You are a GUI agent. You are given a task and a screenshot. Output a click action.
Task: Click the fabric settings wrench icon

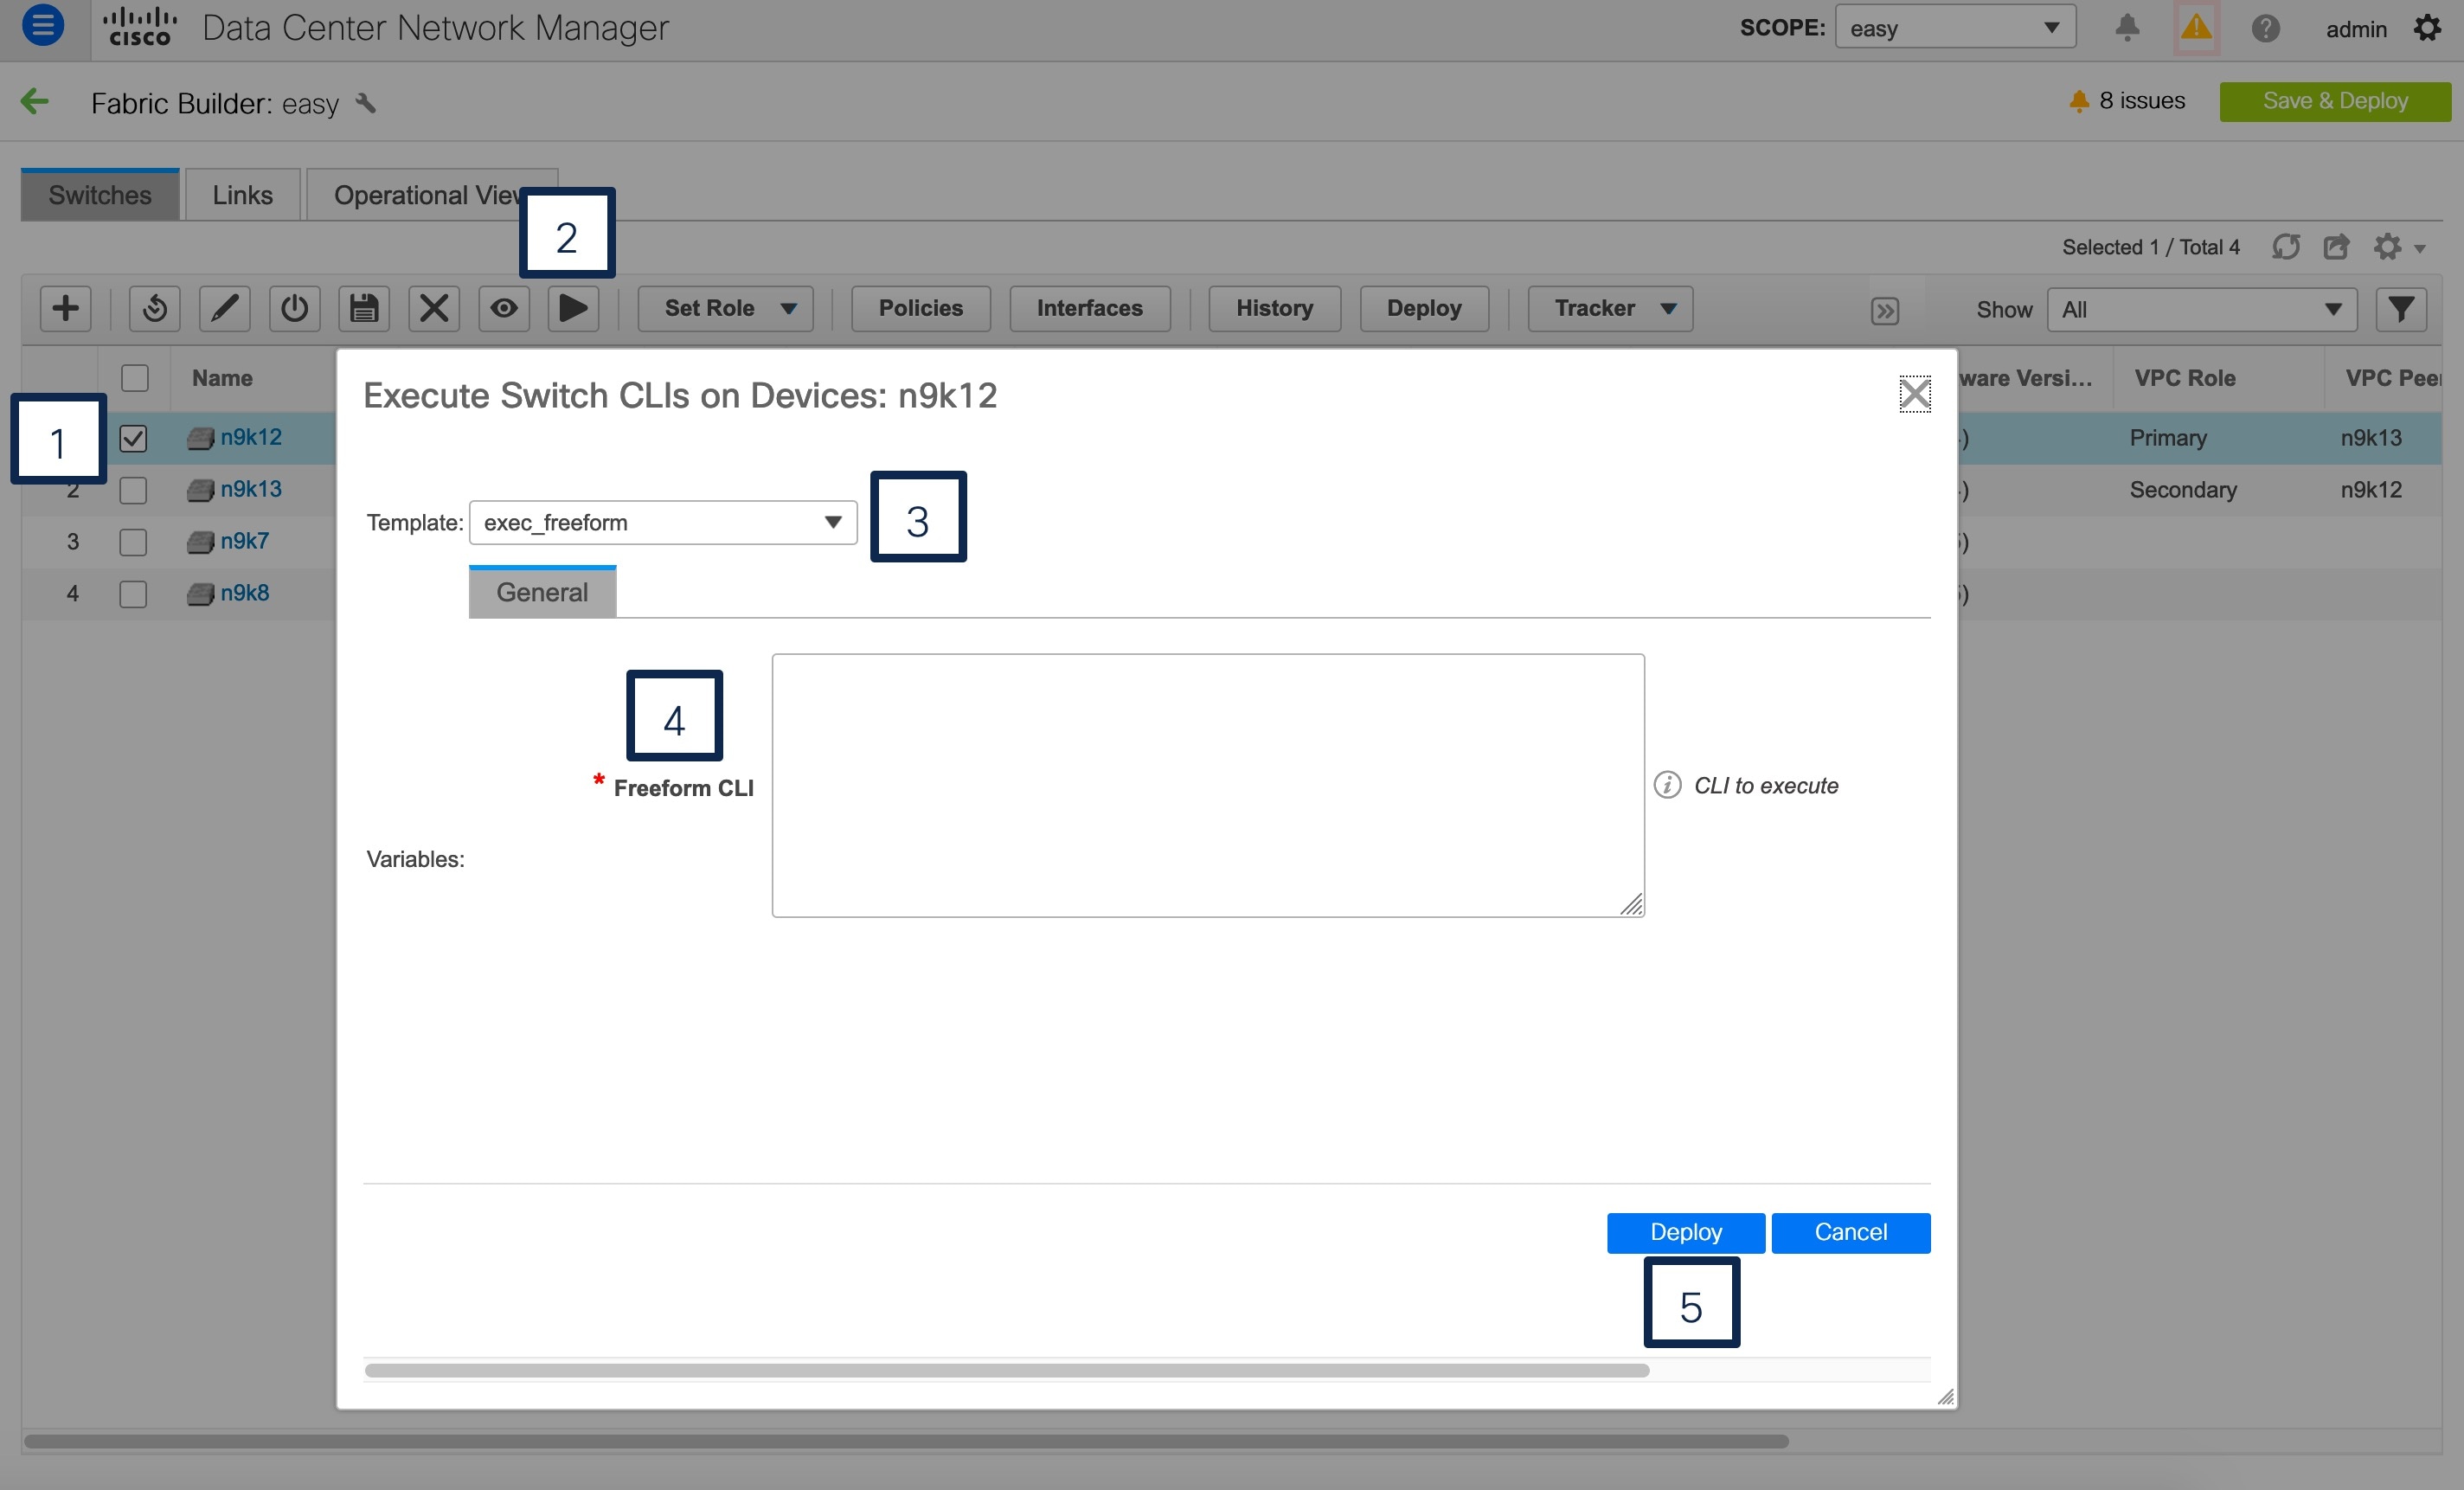[366, 103]
